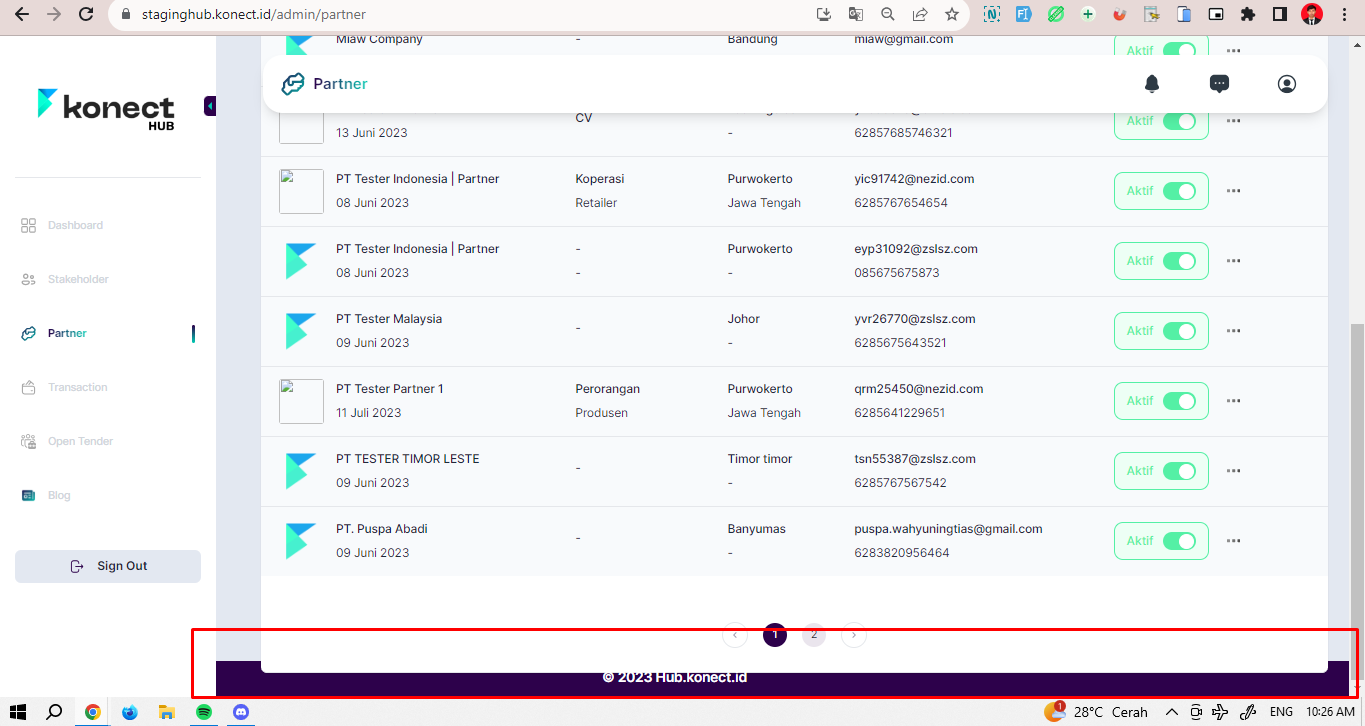This screenshot has height=726, width=1365.
Task: Open three-dot menu for PT Tester Partner 1
Action: pyautogui.click(x=1233, y=401)
